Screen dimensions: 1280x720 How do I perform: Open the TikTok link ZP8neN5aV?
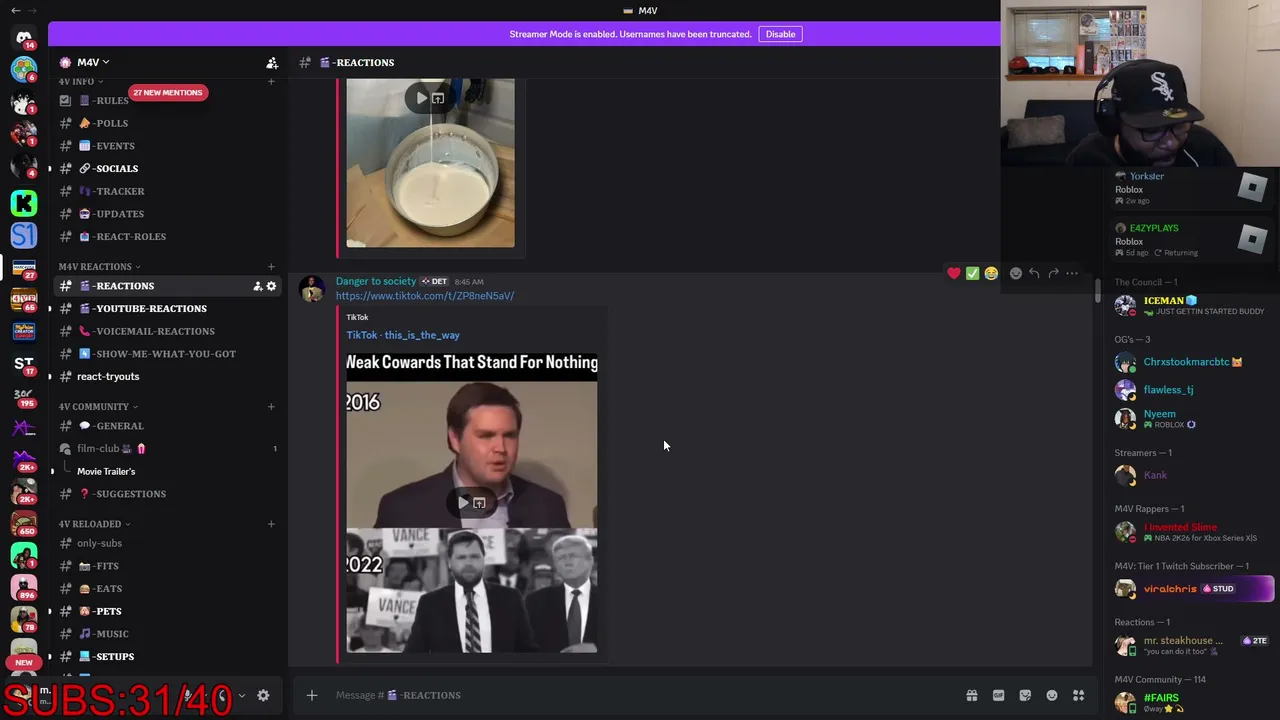click(425, 296)
